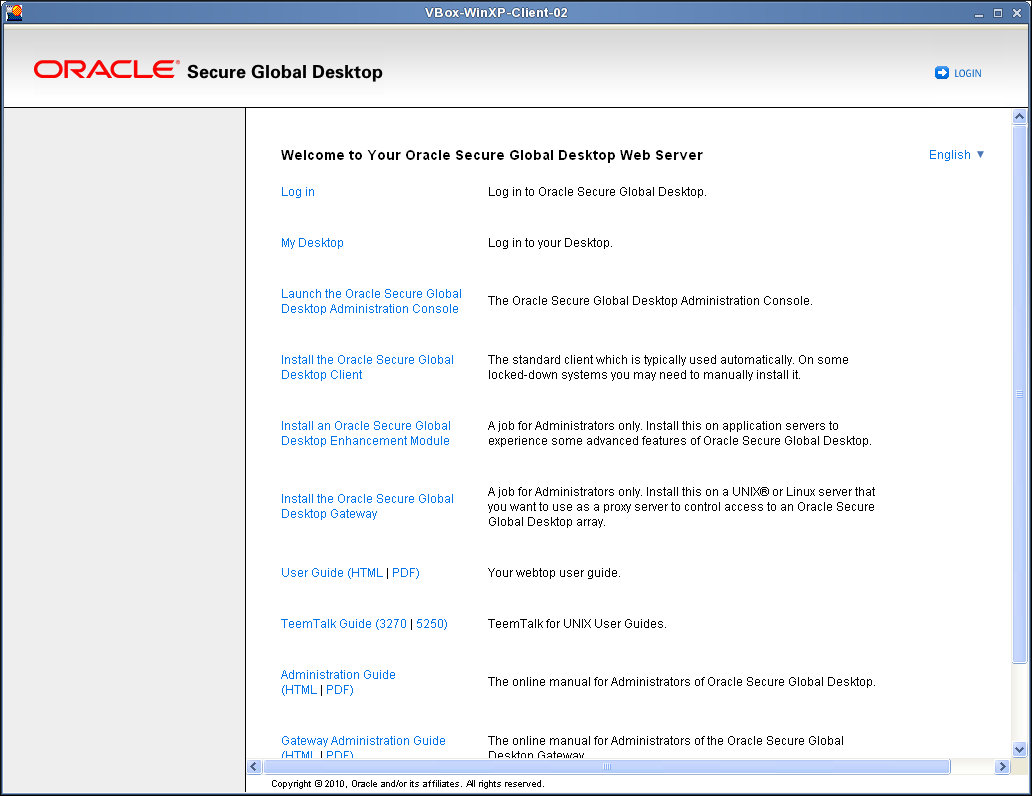Open the English language dropdown

click(956, 155)
